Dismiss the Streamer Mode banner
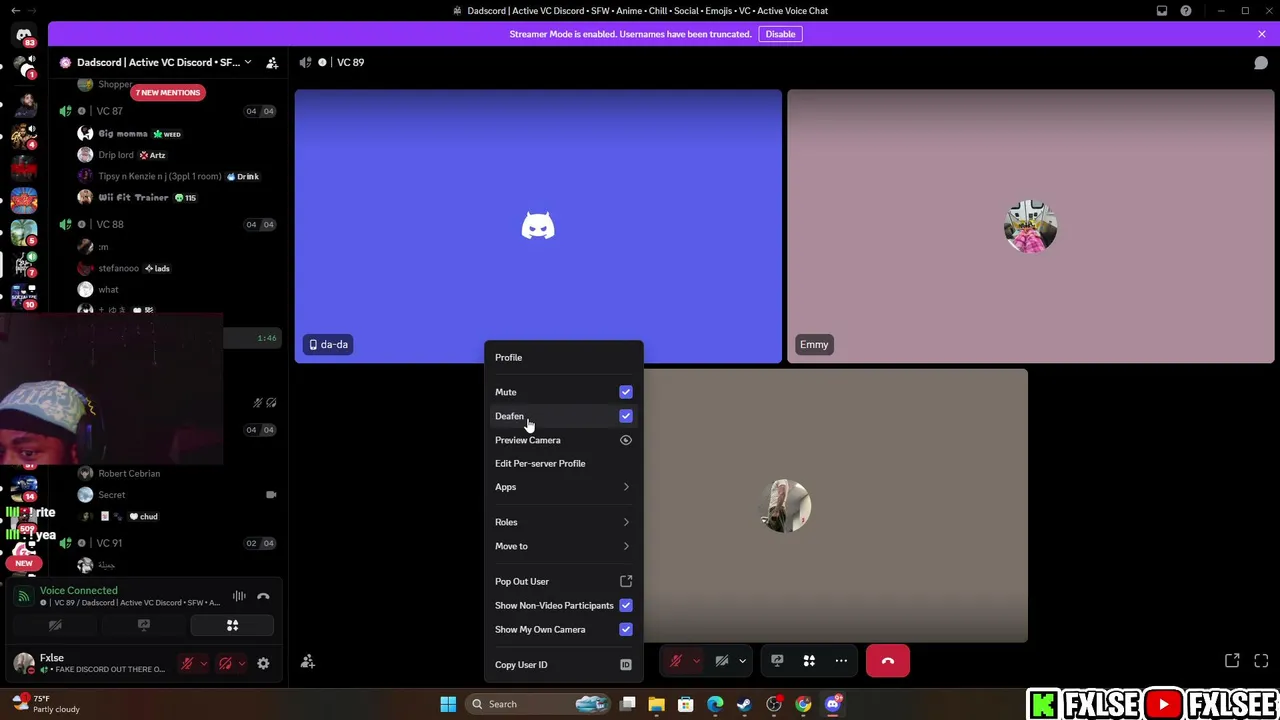1280x720 pixels. (1262, 34)
